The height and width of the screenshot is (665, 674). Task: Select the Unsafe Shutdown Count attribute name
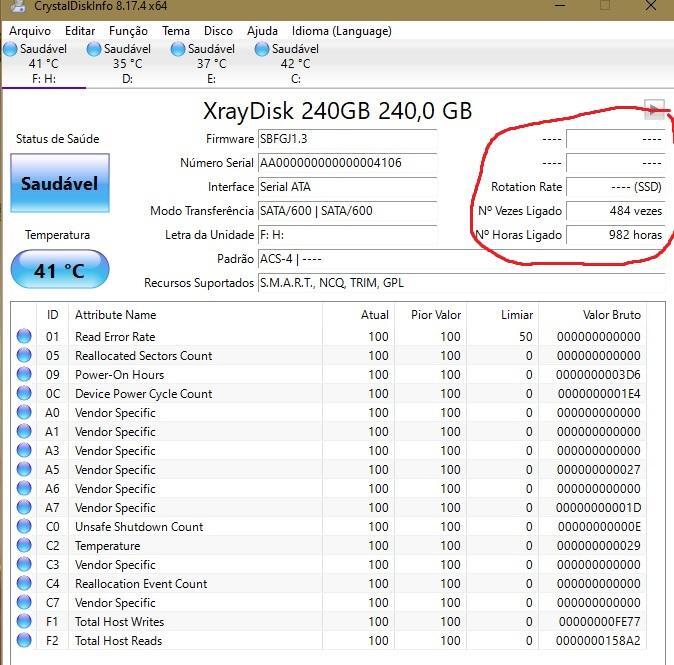click(x=139, y=527)
